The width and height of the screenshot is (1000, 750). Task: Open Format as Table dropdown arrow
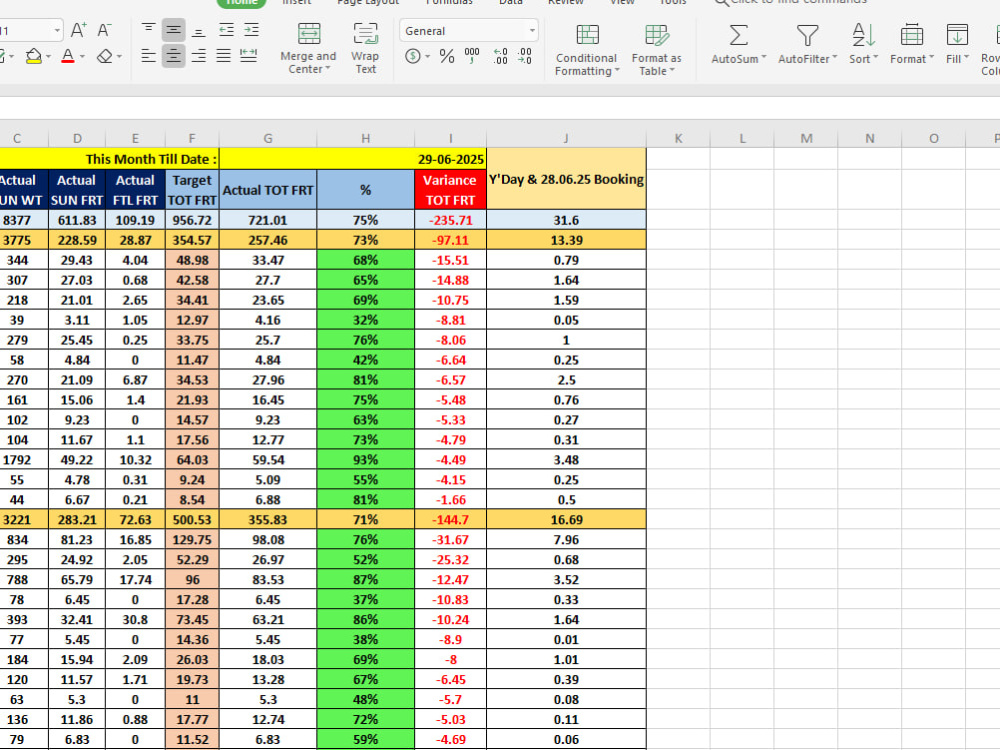(672, 70)
